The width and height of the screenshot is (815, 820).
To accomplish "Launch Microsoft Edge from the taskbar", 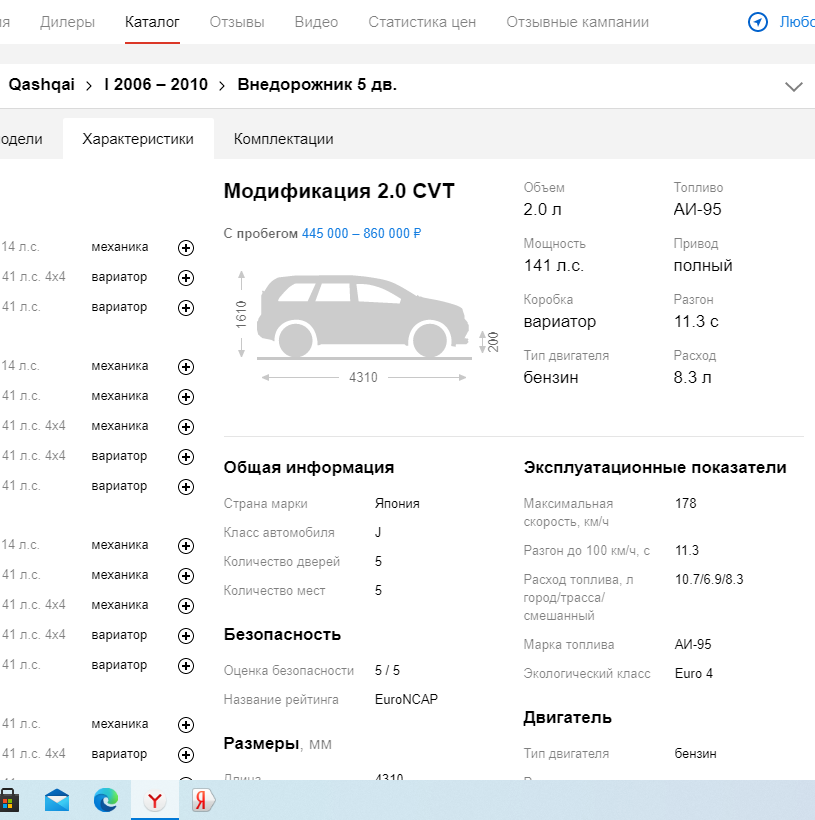I will [x=106, y=800].
